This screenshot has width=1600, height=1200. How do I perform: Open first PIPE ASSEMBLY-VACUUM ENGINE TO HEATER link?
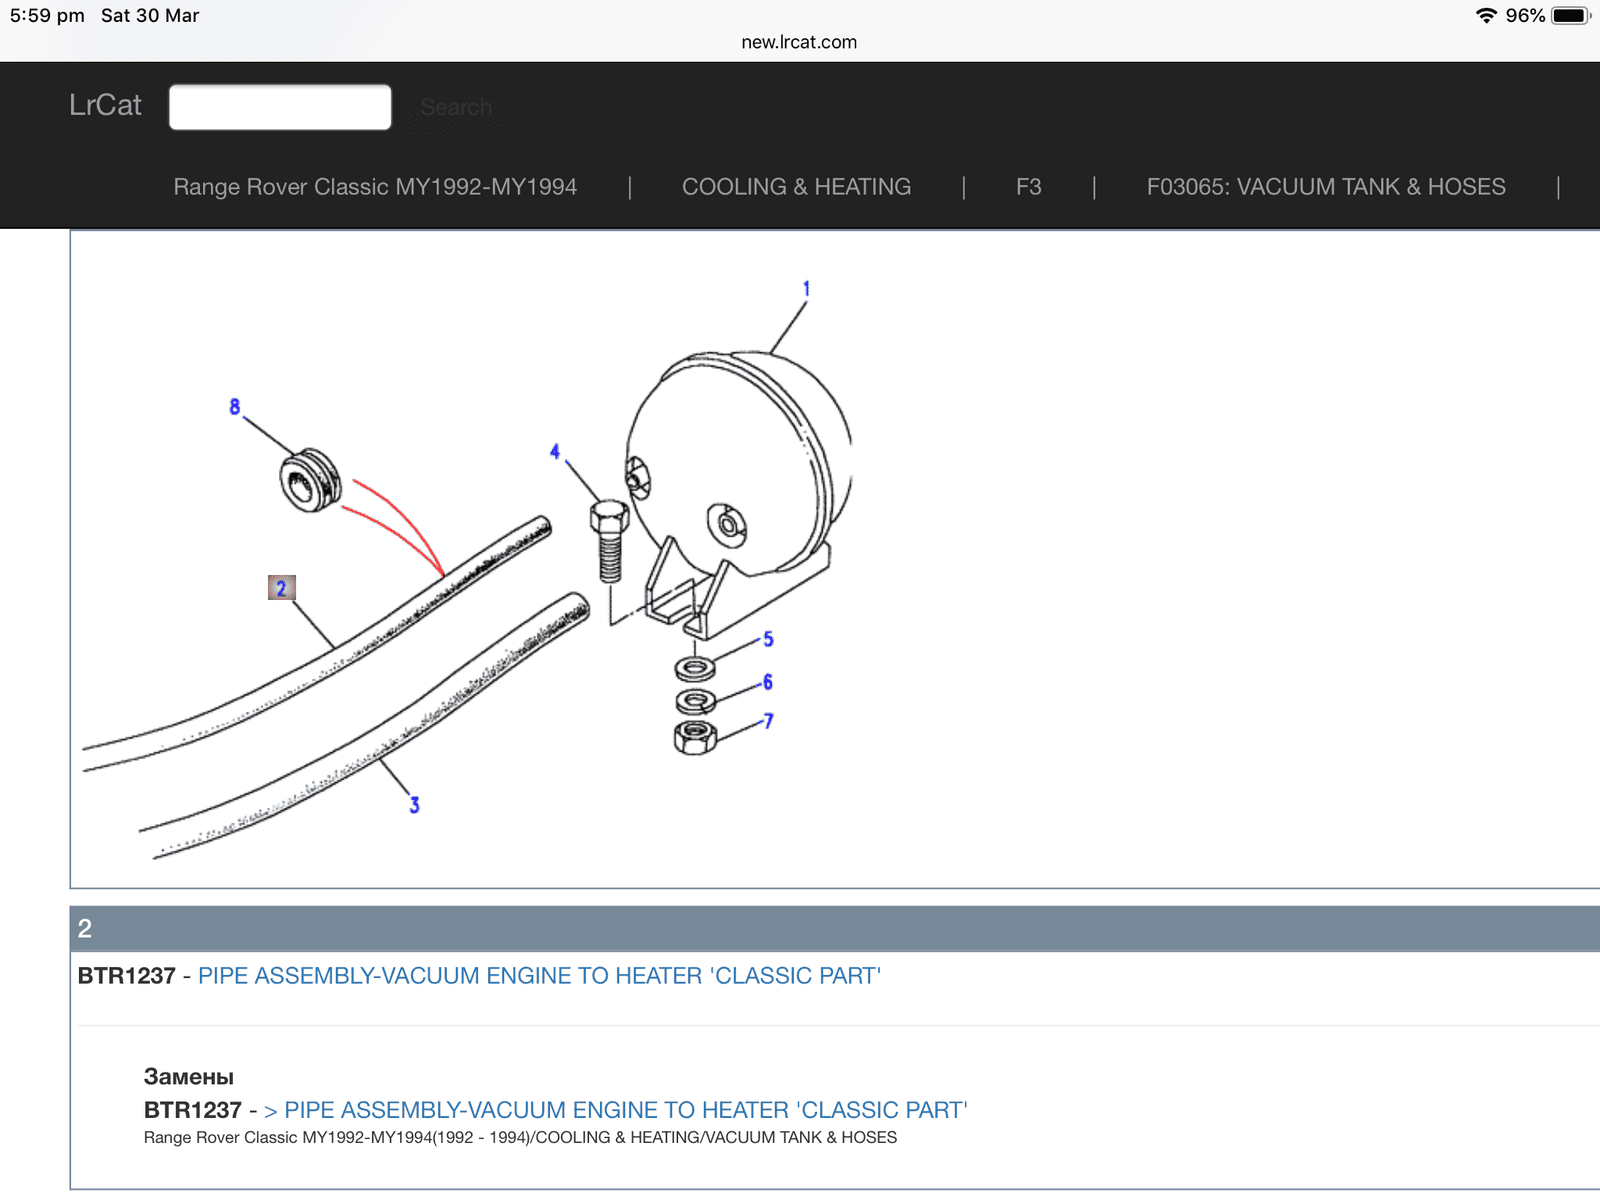point(539,976)
